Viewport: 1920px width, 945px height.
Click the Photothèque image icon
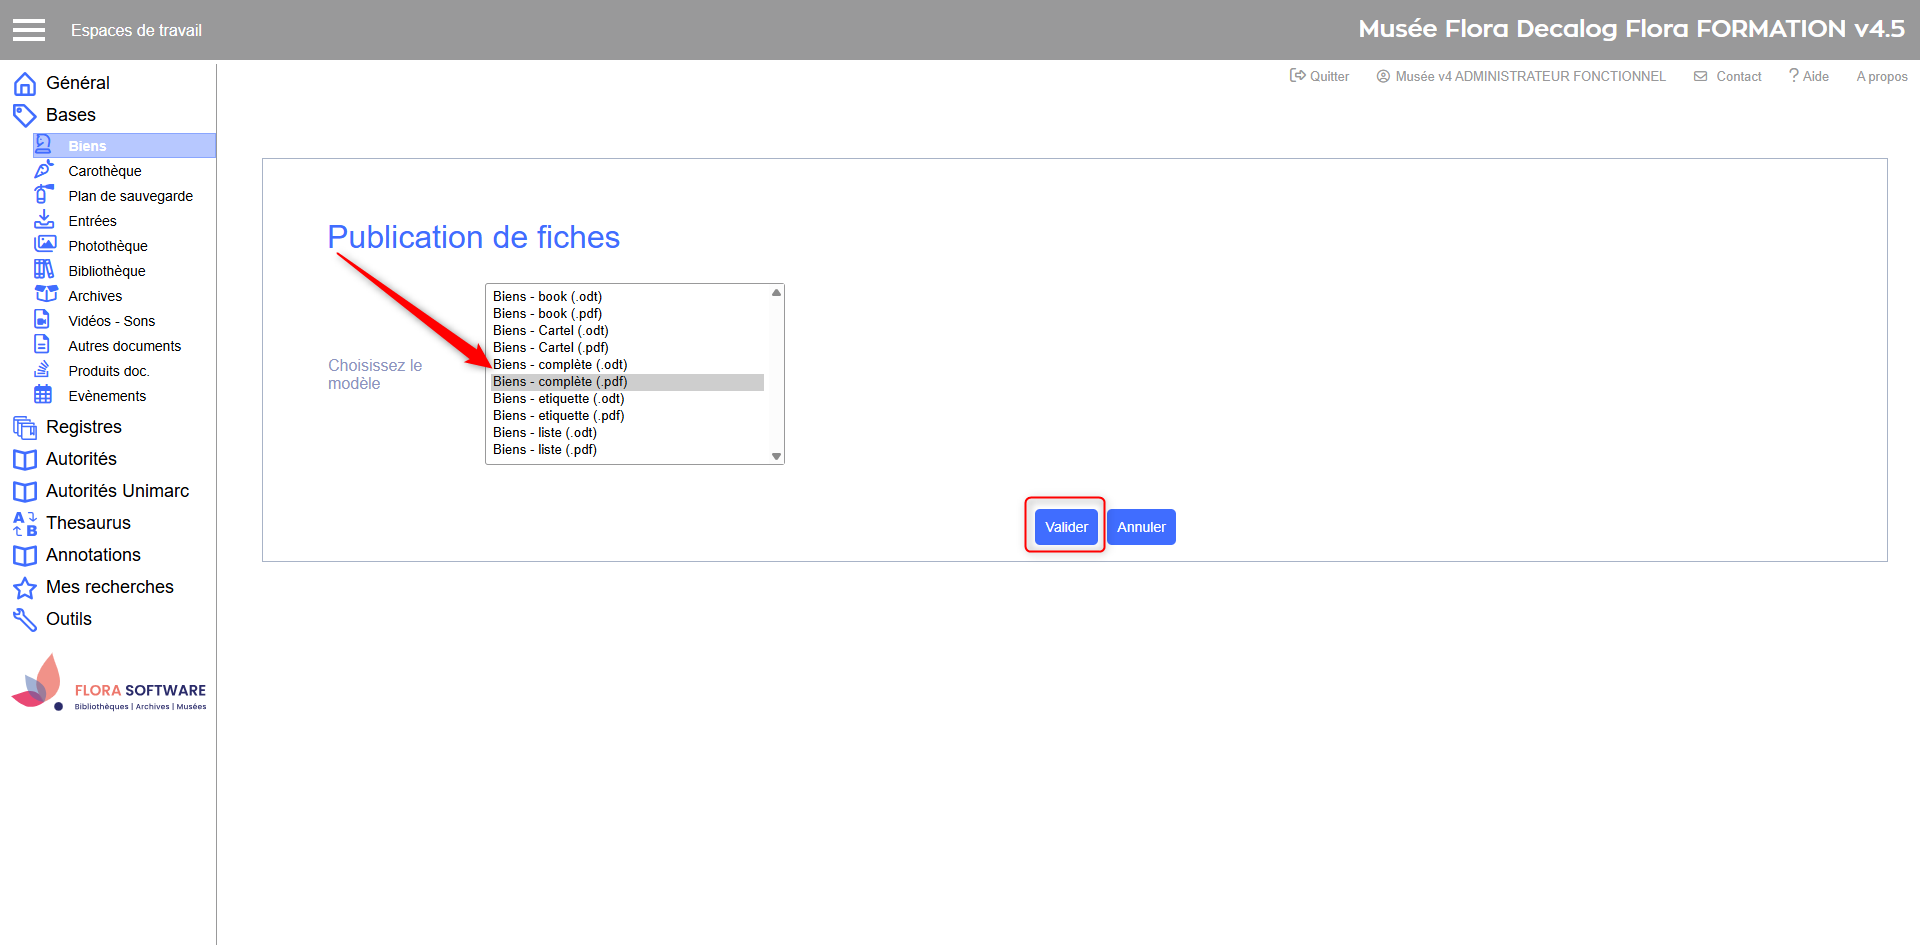coord(44,245)
